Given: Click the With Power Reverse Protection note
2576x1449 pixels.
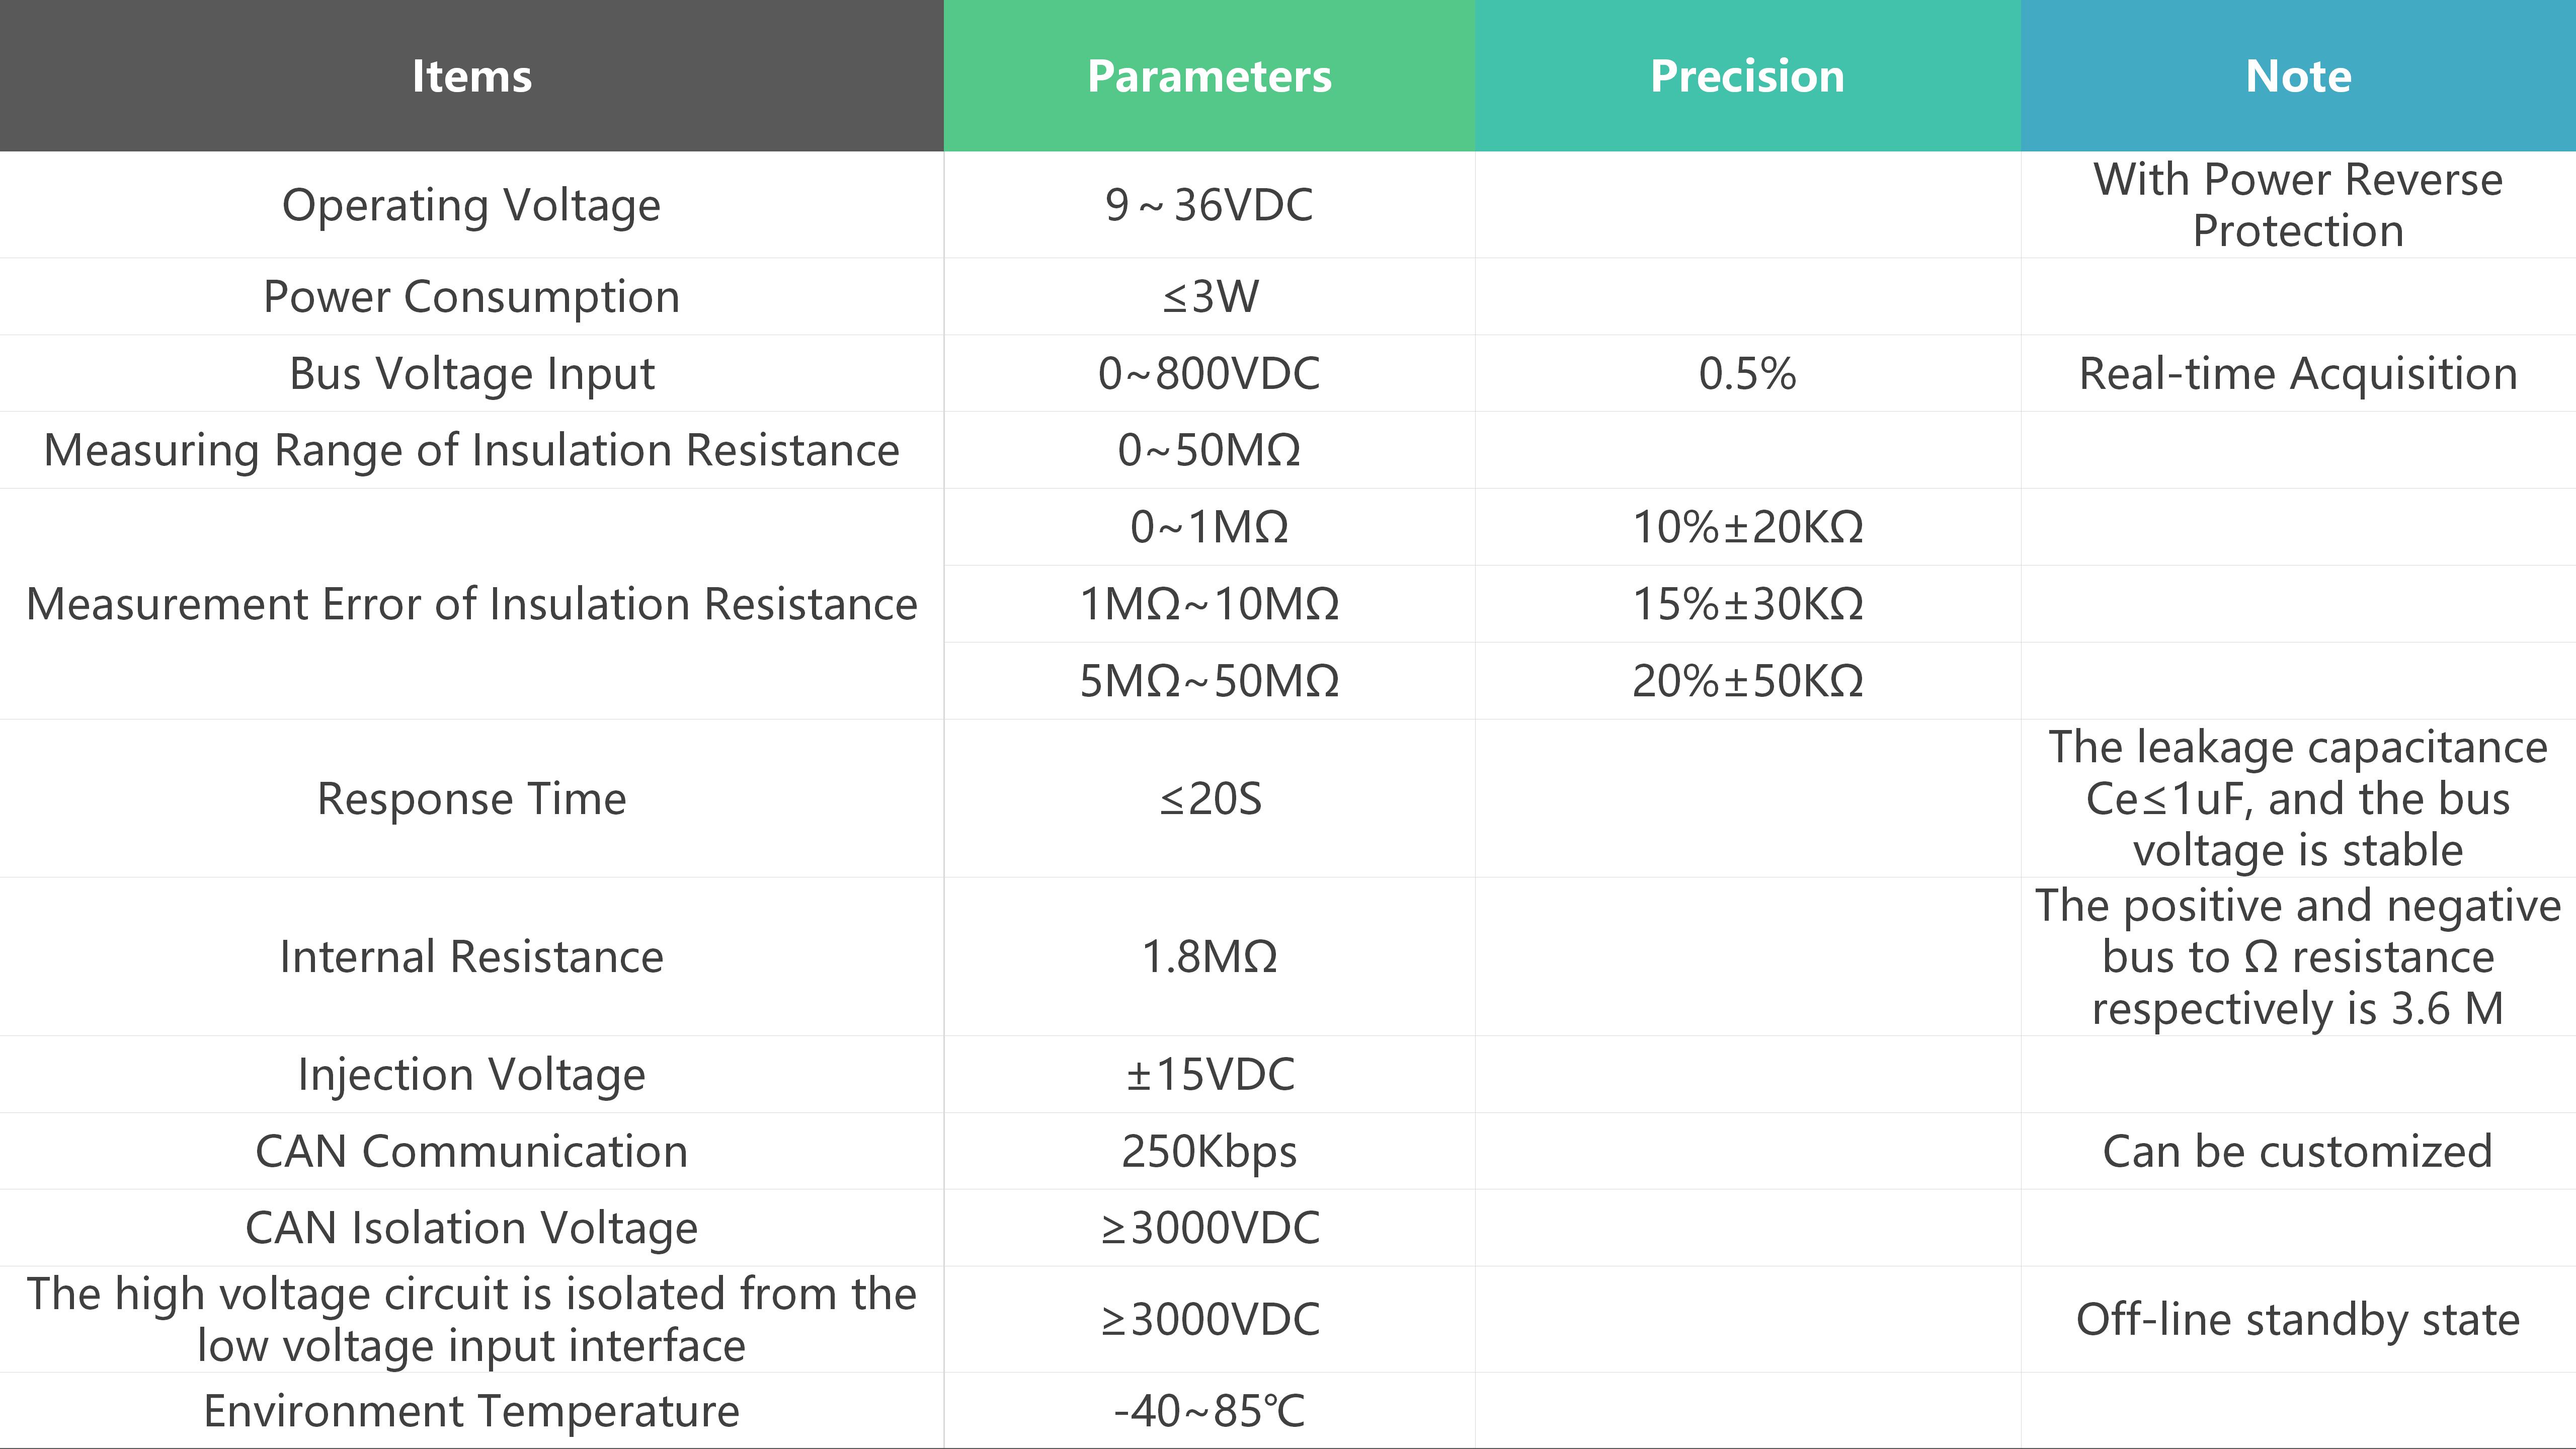Looking at the screenshot, I should [2298, 205].
